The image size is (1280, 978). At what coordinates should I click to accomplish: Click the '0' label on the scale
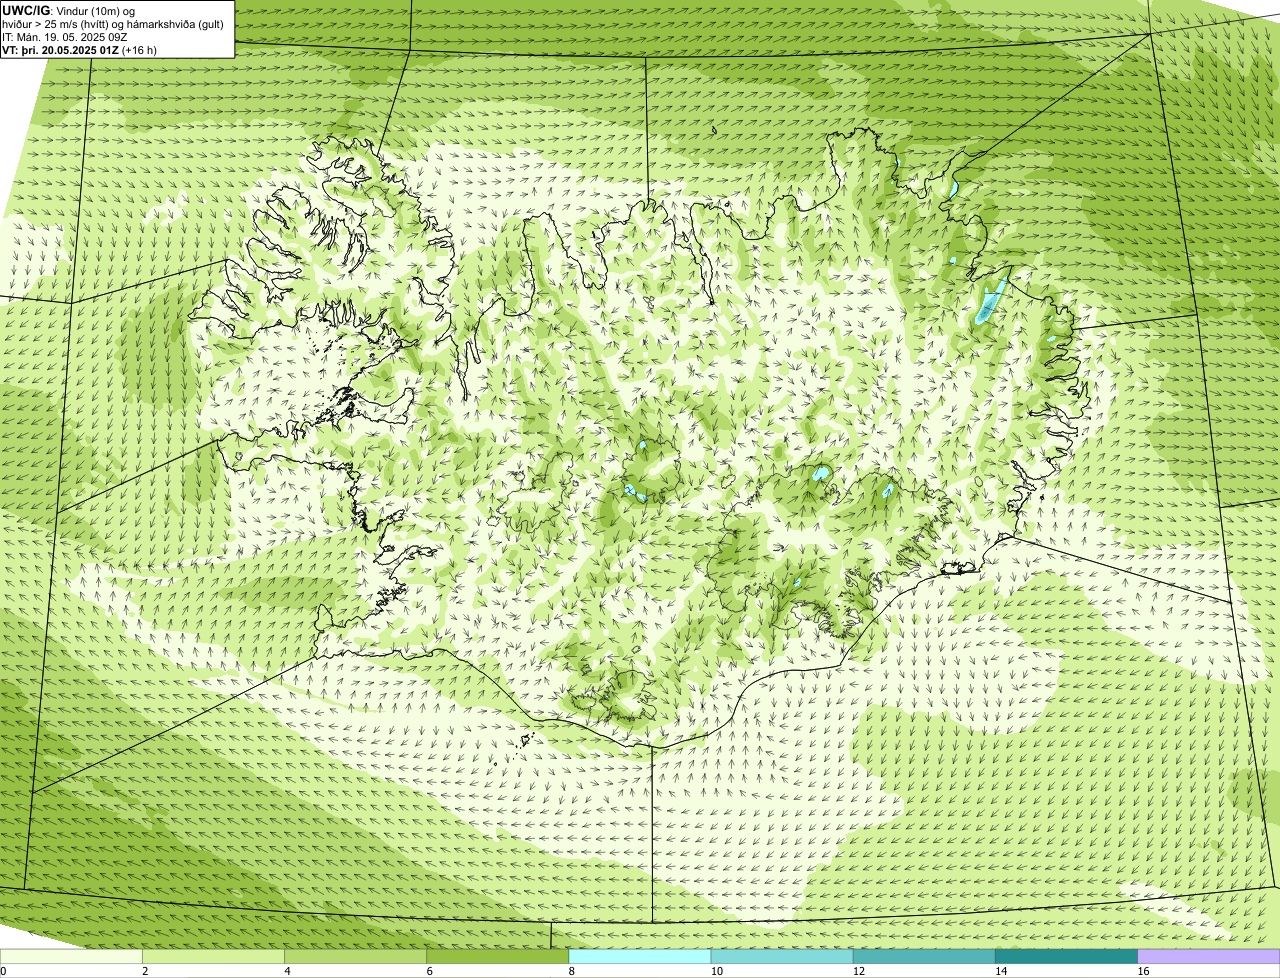click(3, 971)
